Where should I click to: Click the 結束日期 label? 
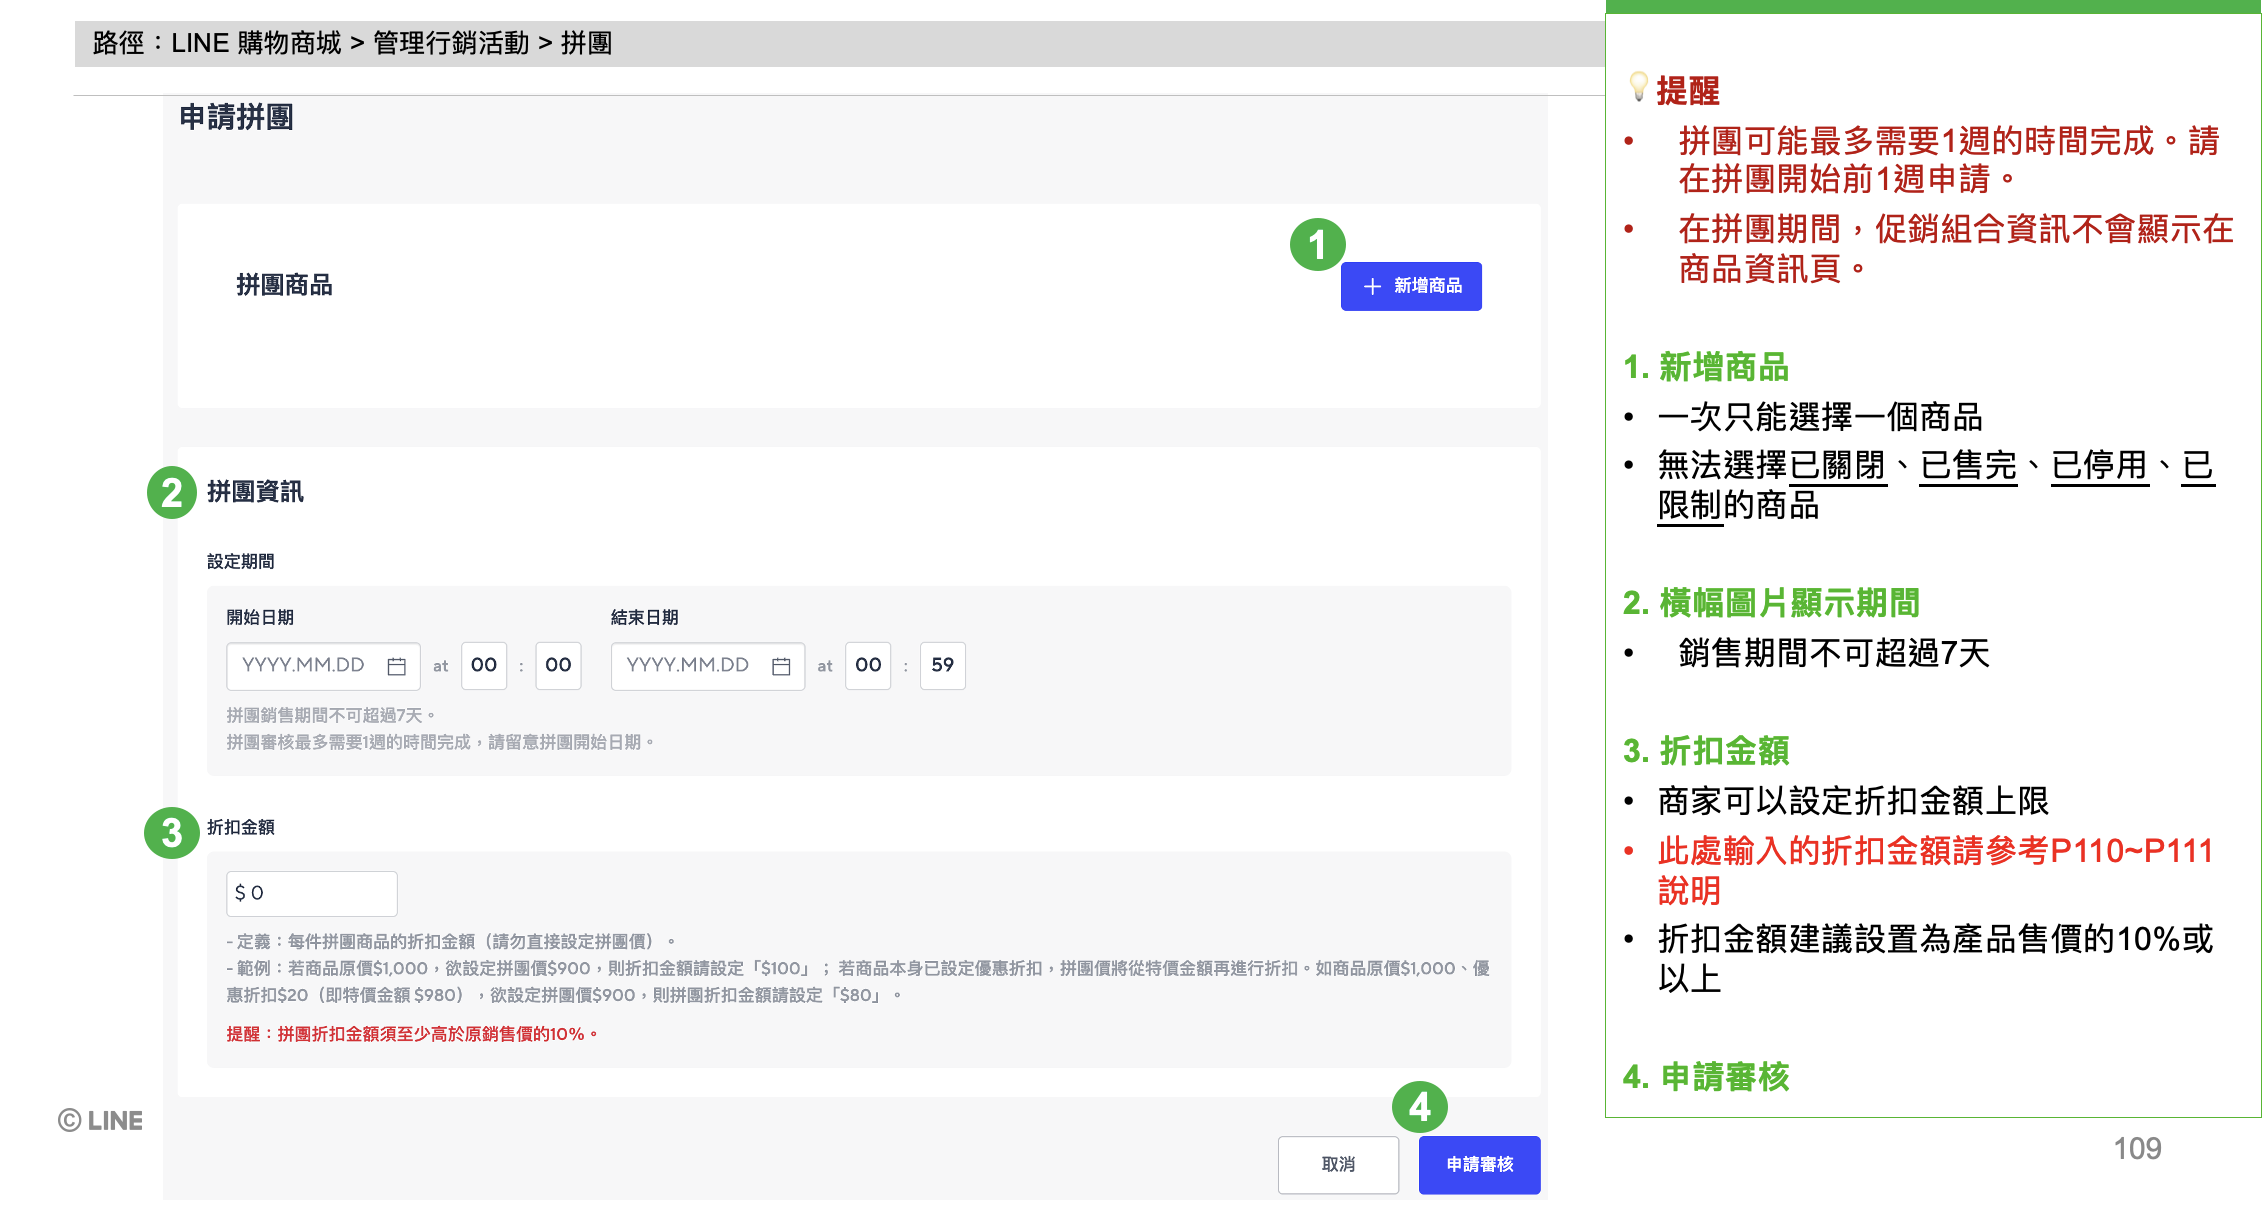click(x=645, y=617)
